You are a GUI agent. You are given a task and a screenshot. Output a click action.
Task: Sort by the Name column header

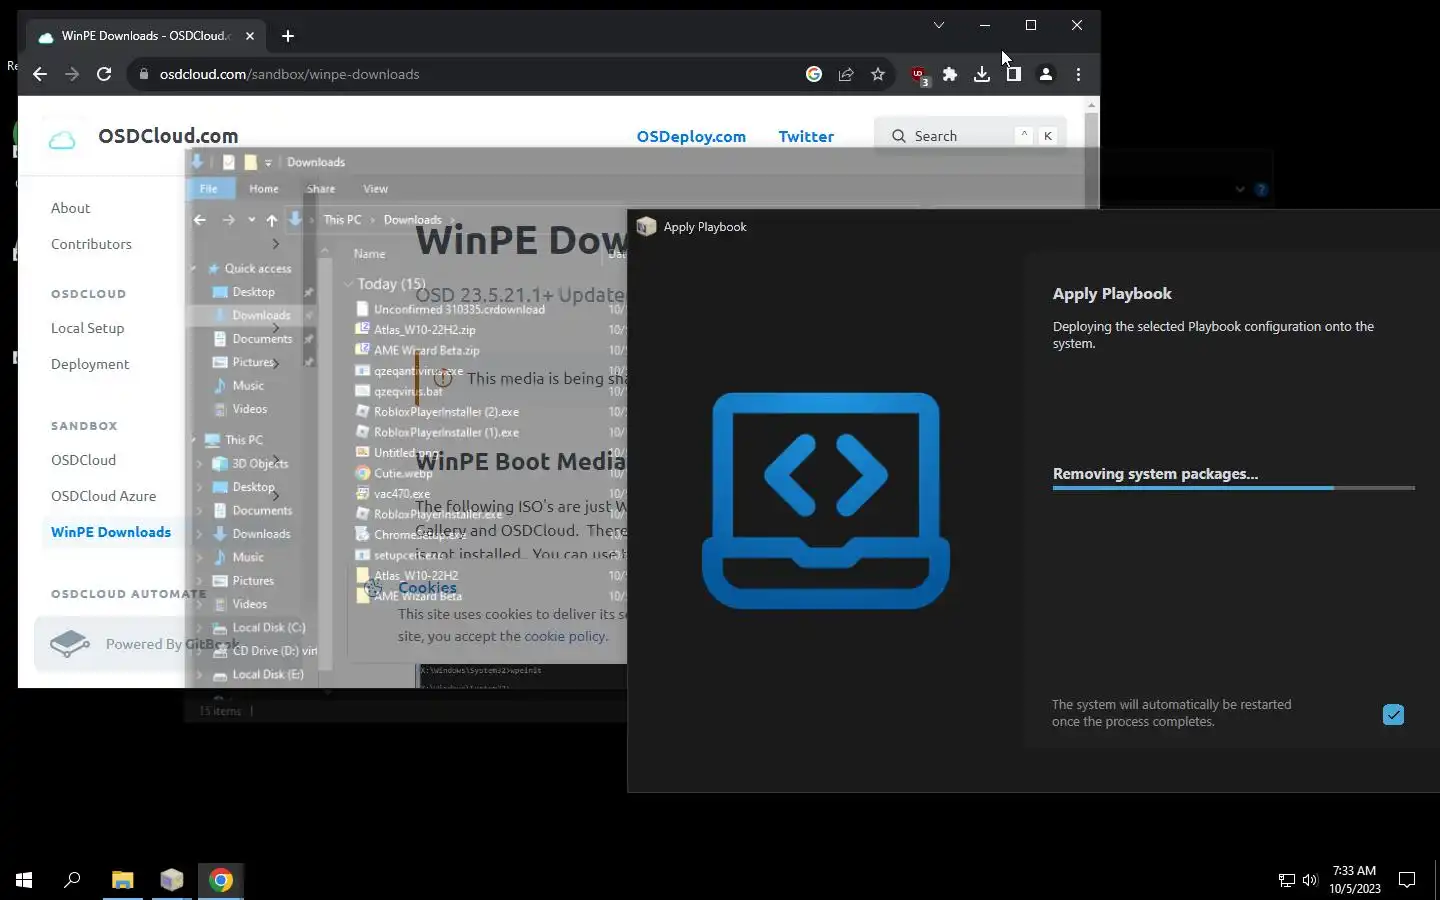(369, 254)
